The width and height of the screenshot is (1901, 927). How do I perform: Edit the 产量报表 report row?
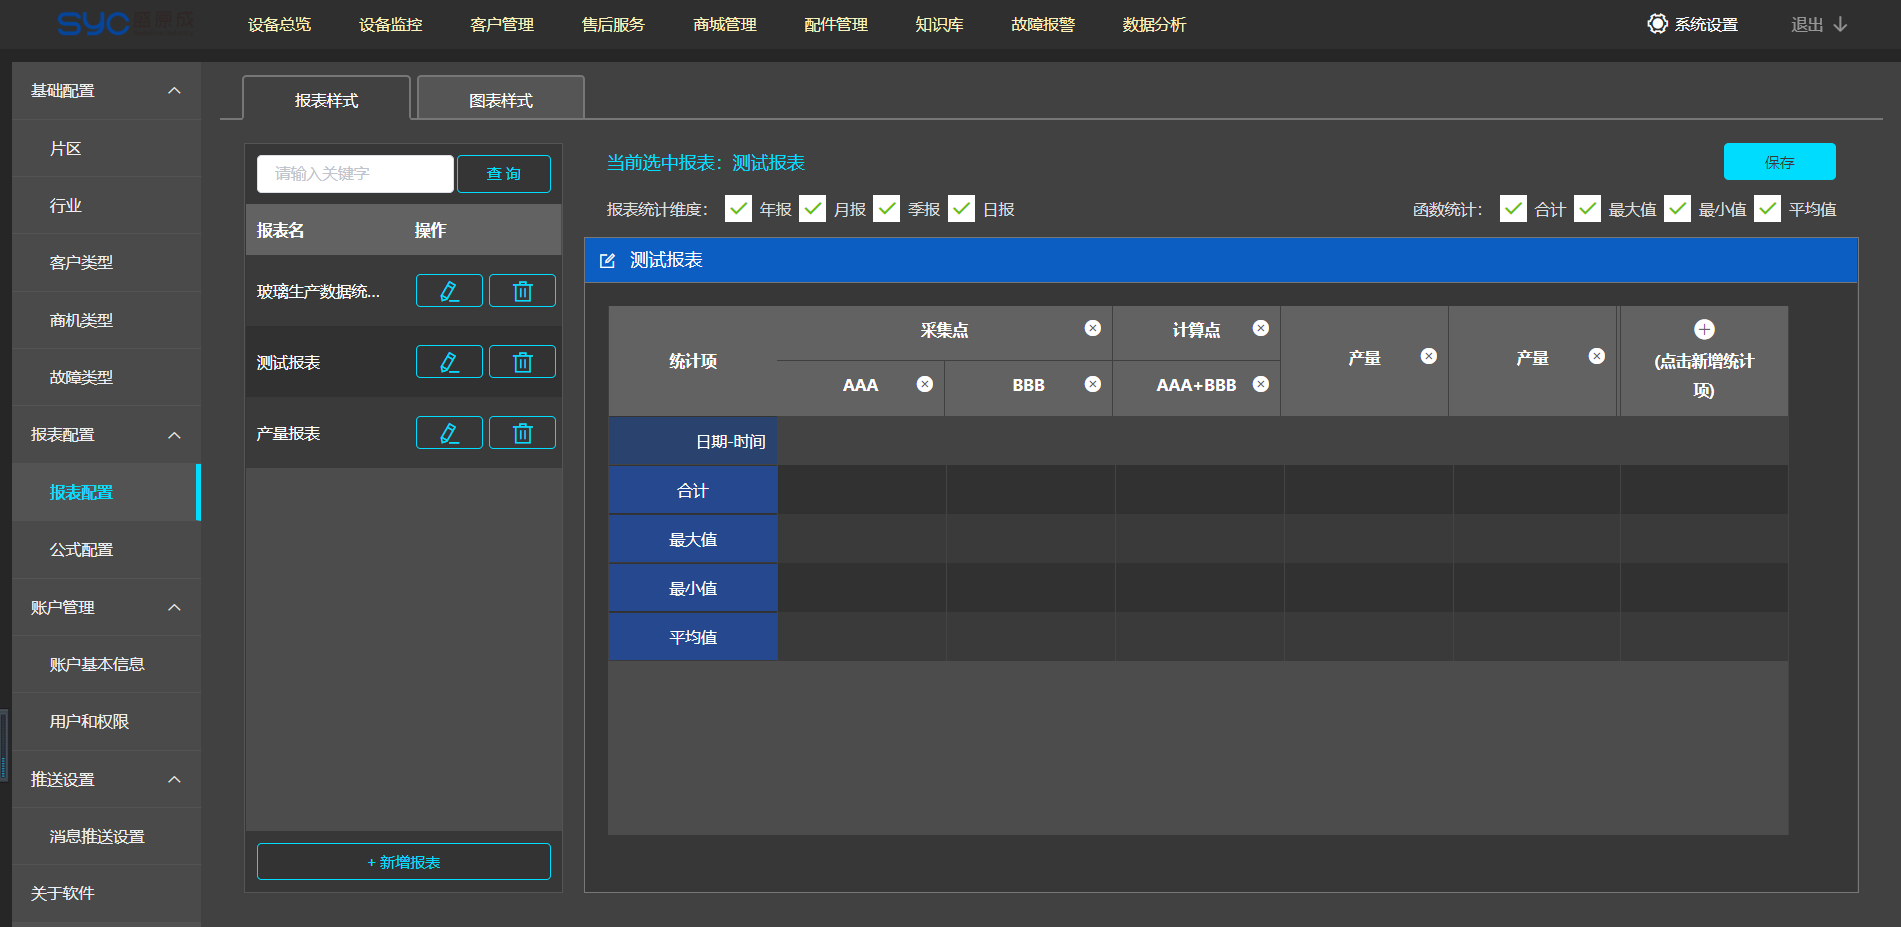[449, 433]
